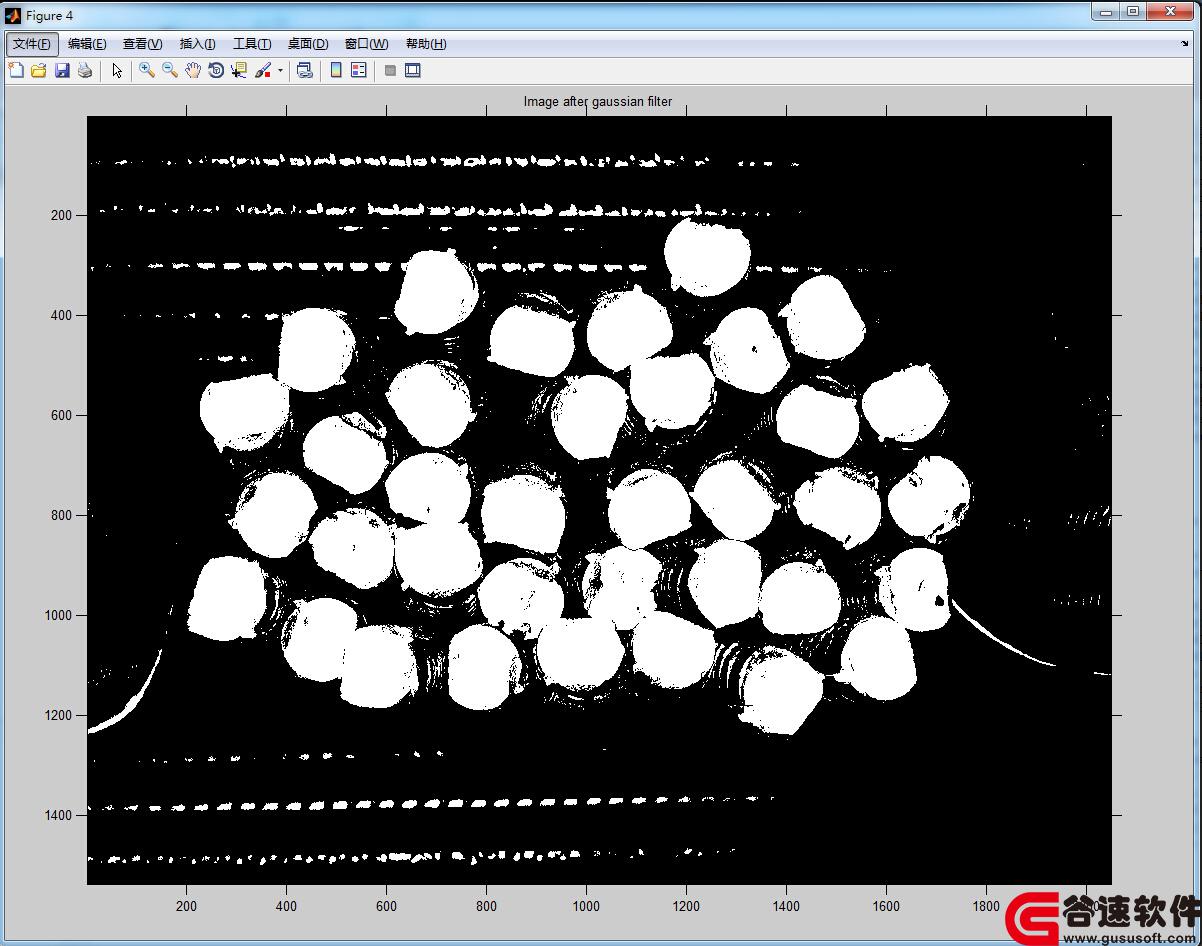Save the figure with the floppy disk icon
The image size is (1202, 946).
pyautogui.click(x=62, y=70)
